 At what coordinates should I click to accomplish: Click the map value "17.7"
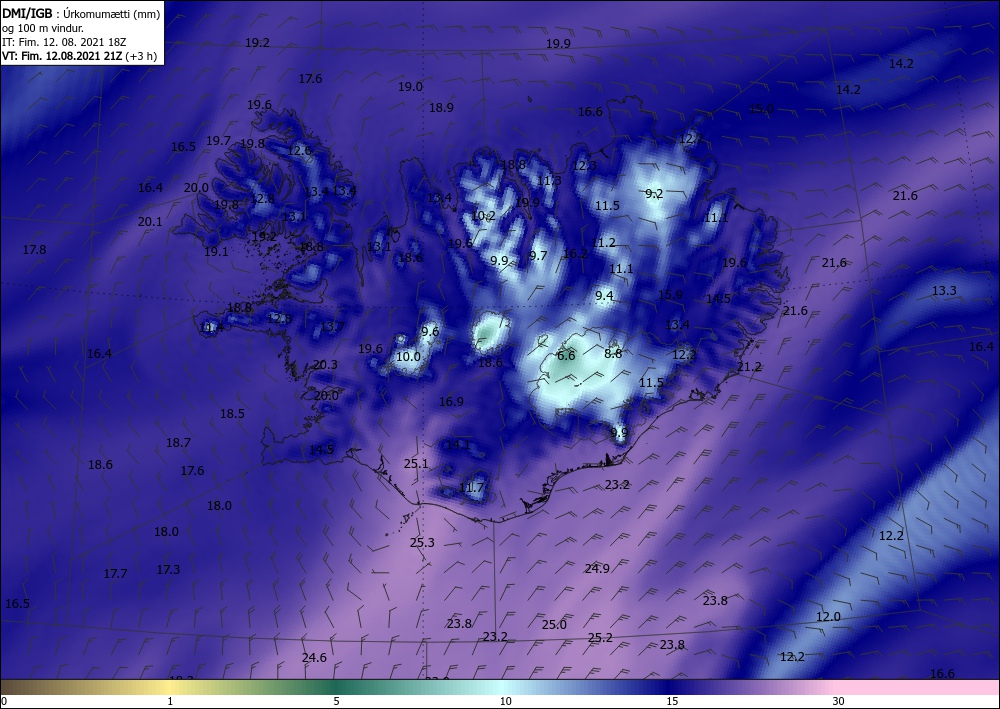(115, 574)
